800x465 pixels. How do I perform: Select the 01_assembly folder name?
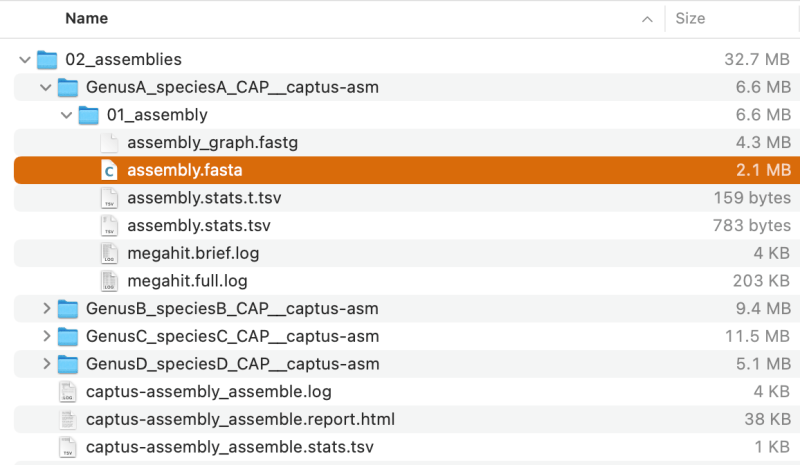[157, 115]
